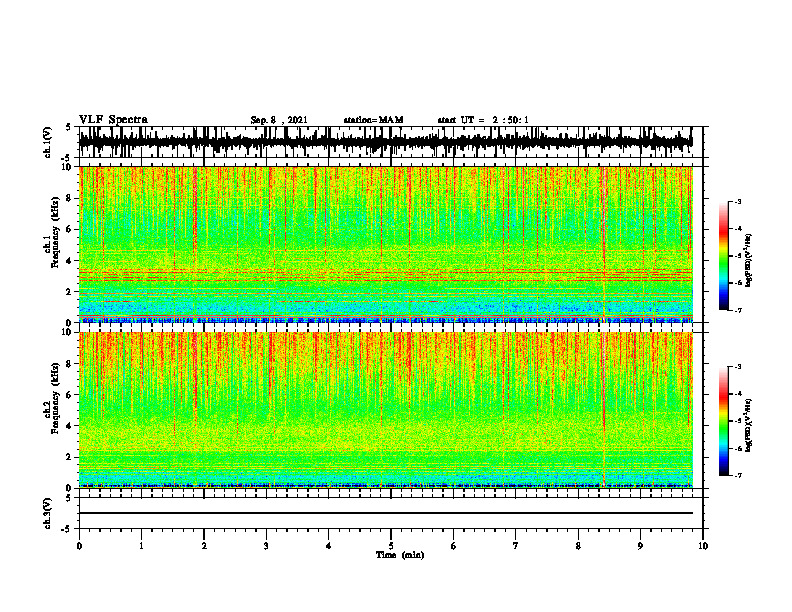Screen dimensions: 792x612
Task: Click the "6" kHz tick of ch.1 spectrogram
Action: [70, 229]
